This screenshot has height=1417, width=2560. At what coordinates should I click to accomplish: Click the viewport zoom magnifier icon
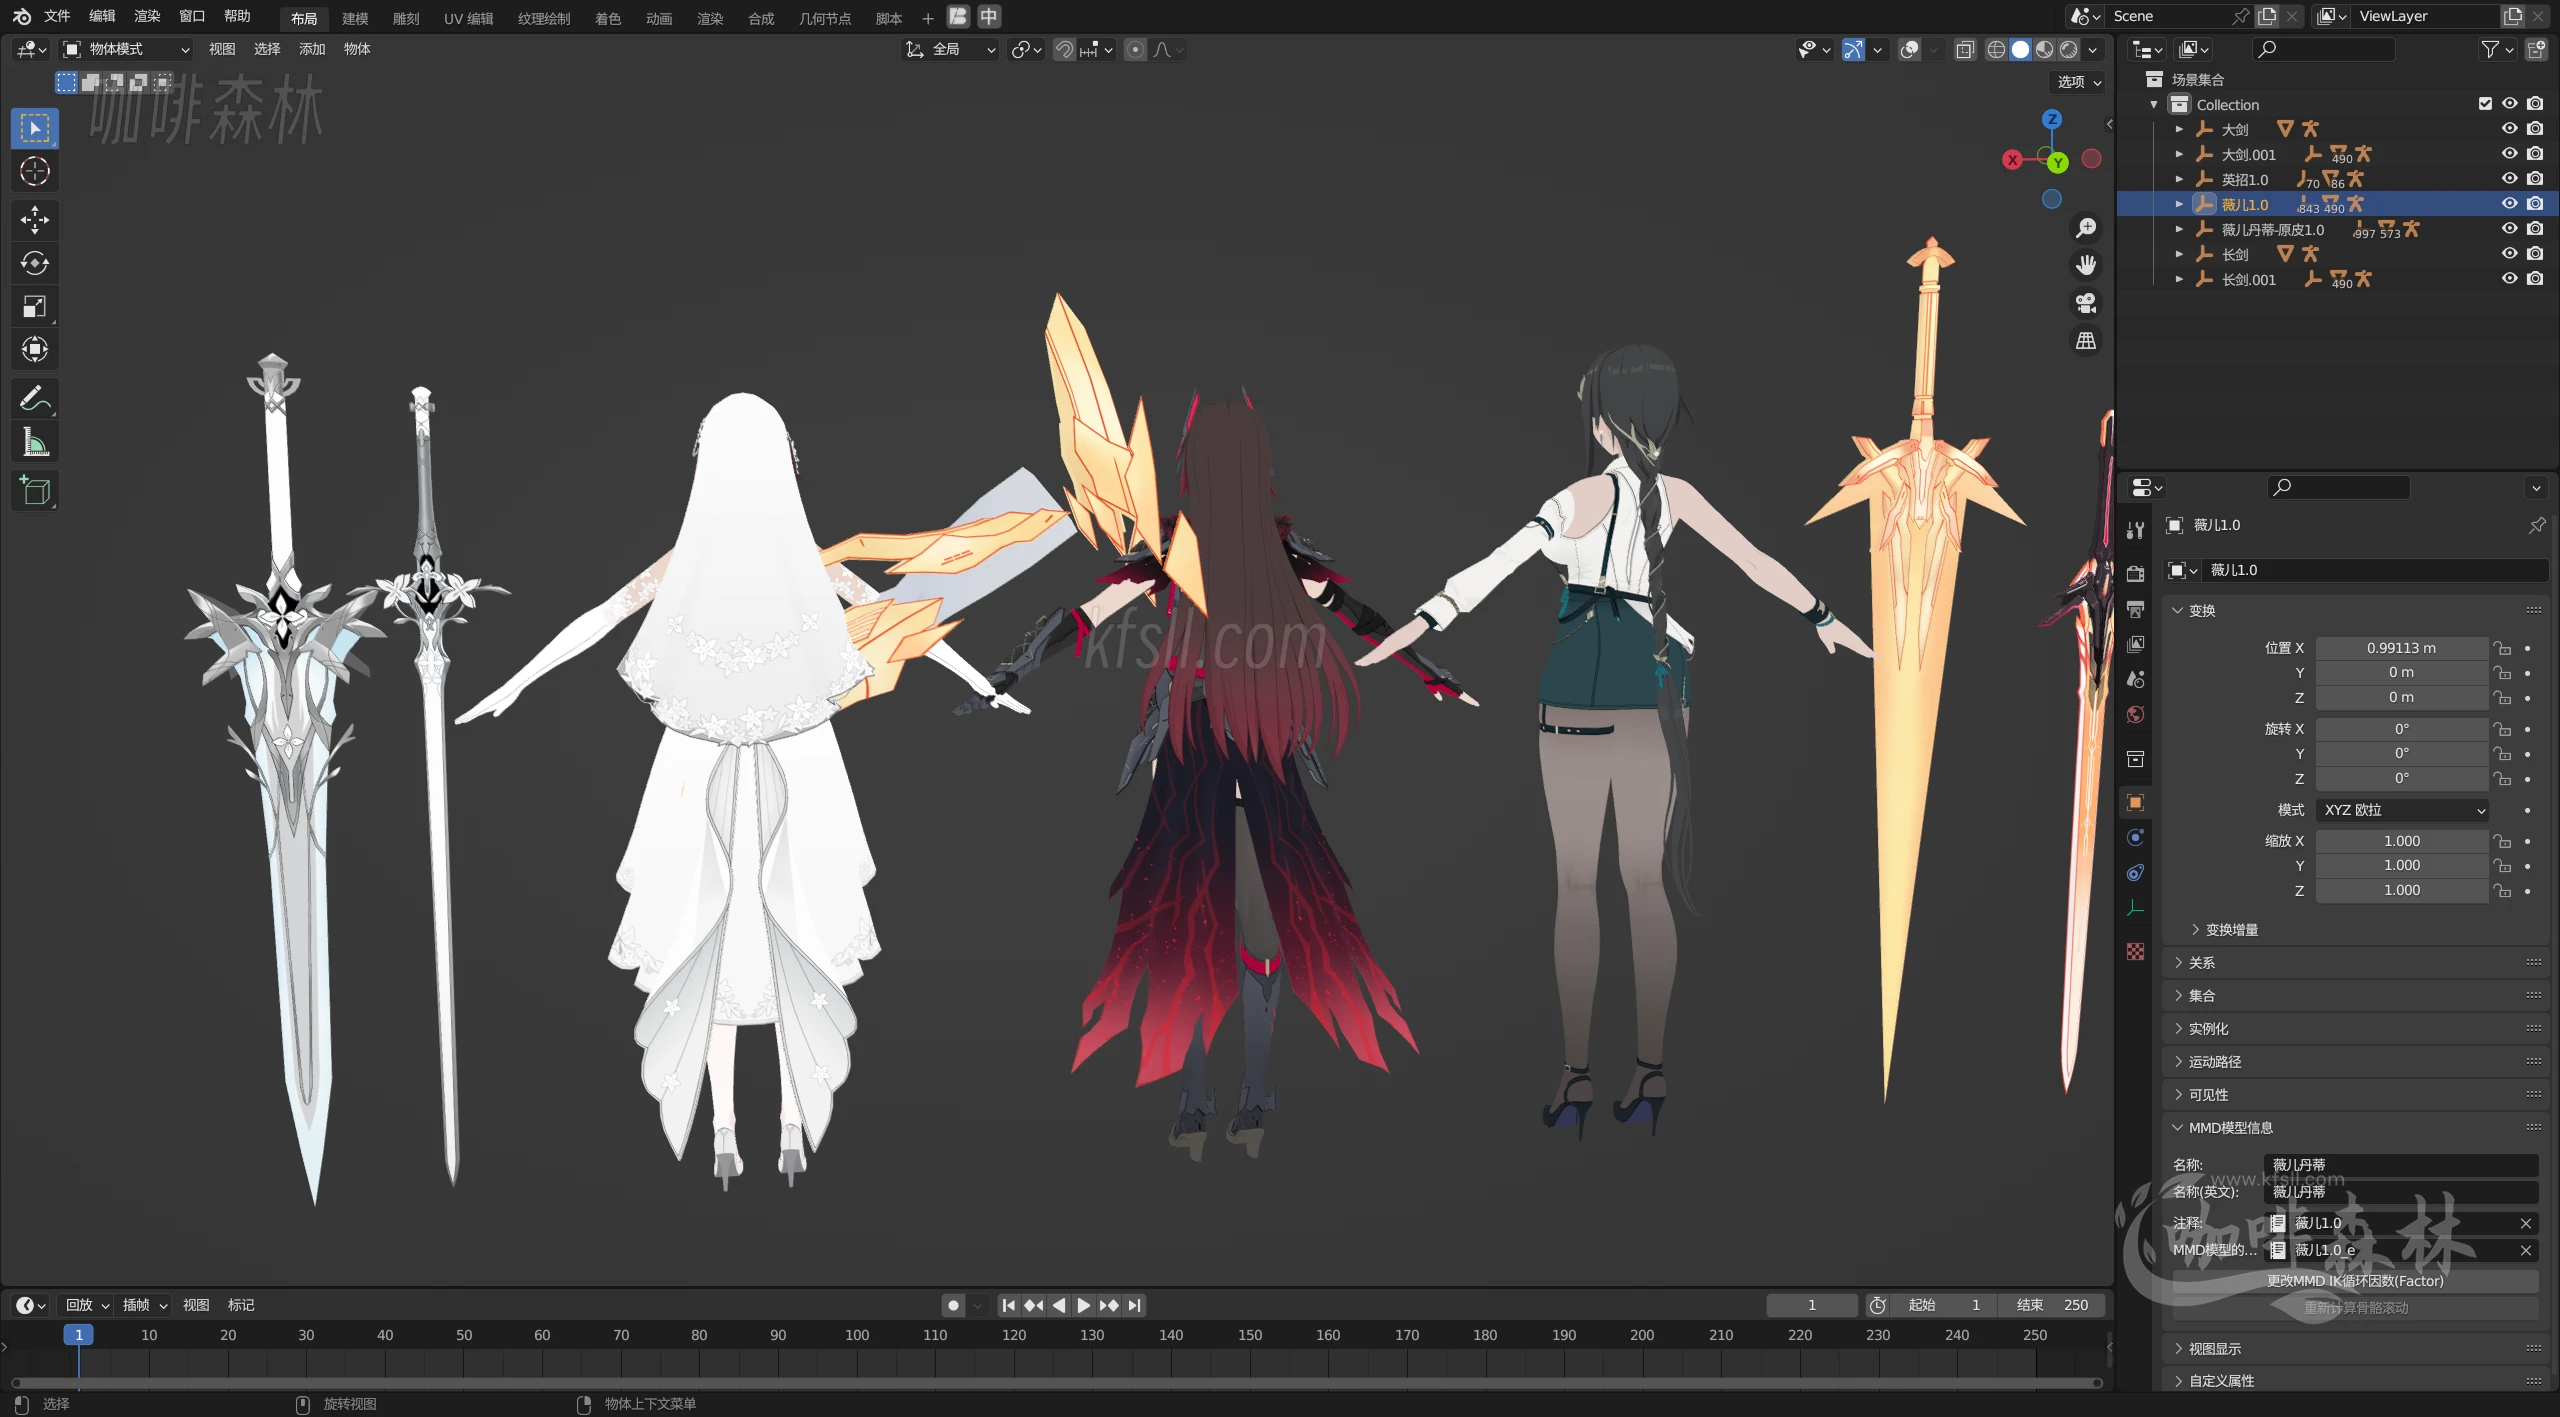2086,228
